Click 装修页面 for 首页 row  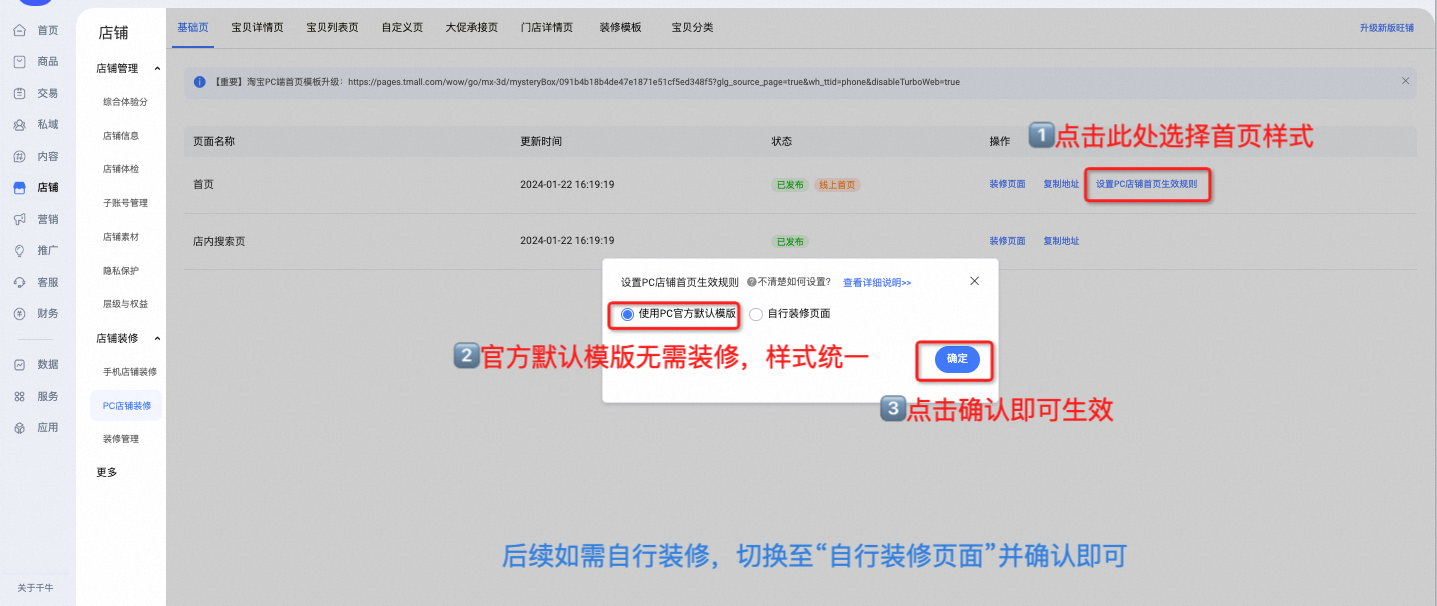1007,184
